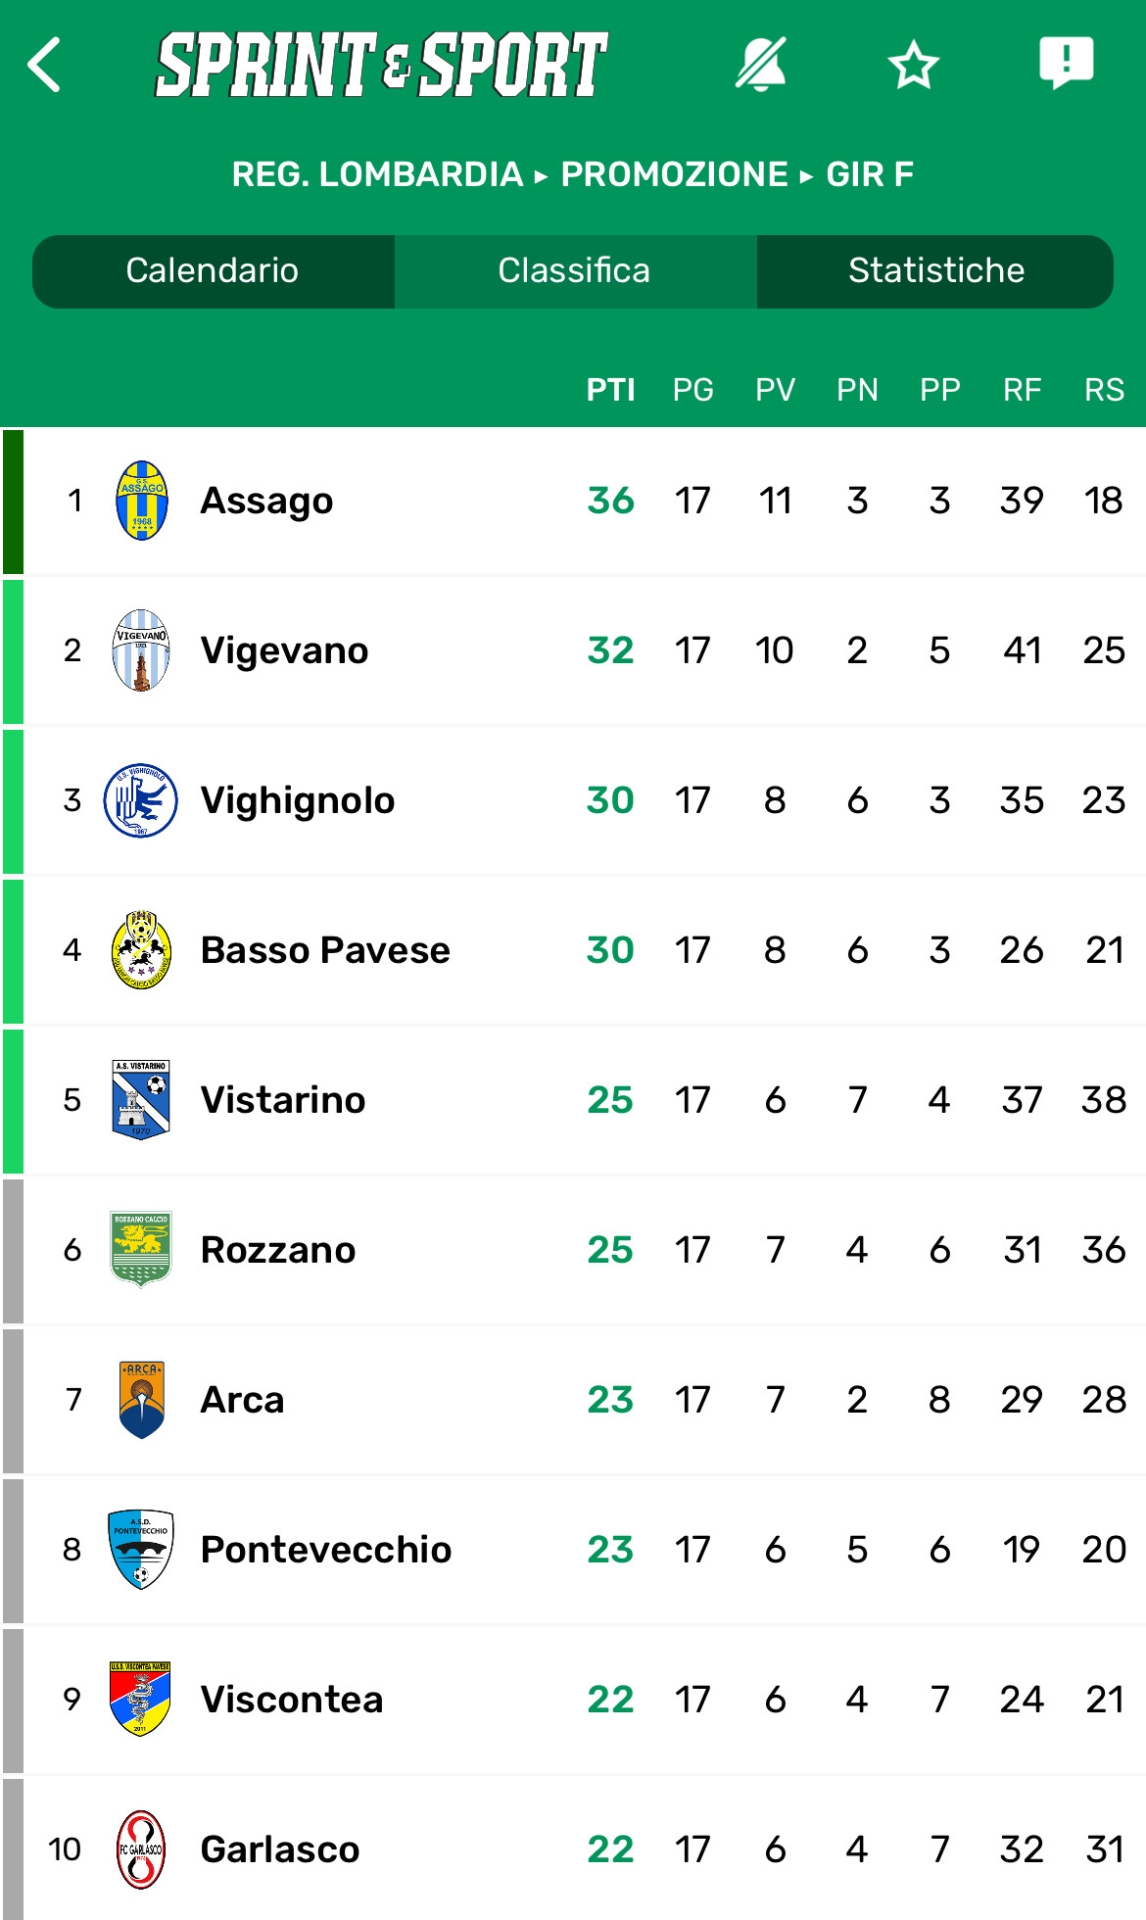Viewport: 1146px width, 1920px height.
Task: Open the Statistiche tab
Action: pyautogui.click(x=936, y=271)
